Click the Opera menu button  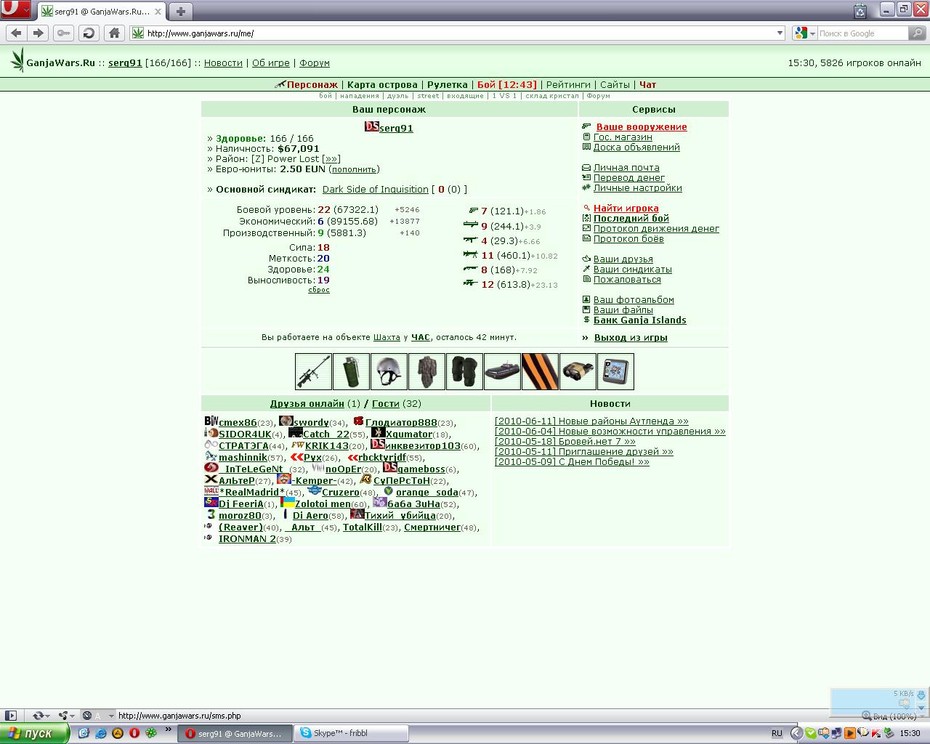pos(16,9)
